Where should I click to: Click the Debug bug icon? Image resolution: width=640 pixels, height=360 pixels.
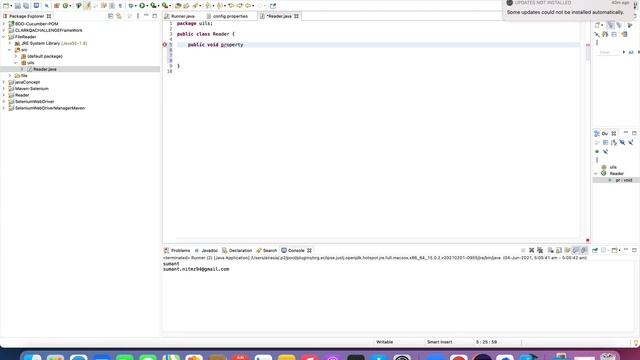(x=131, y=6)
